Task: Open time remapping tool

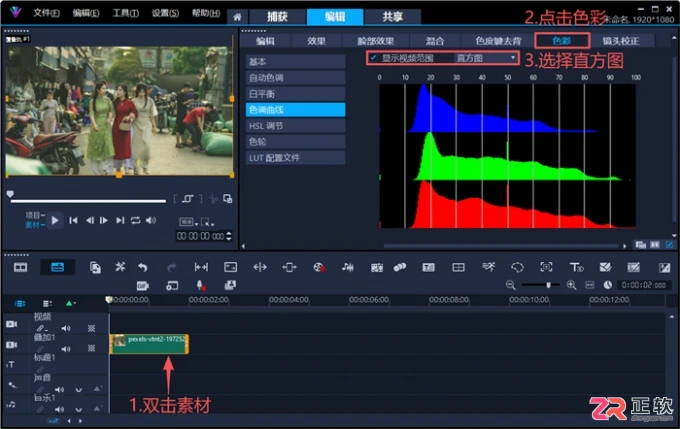Action: click(x=488, y=267)
